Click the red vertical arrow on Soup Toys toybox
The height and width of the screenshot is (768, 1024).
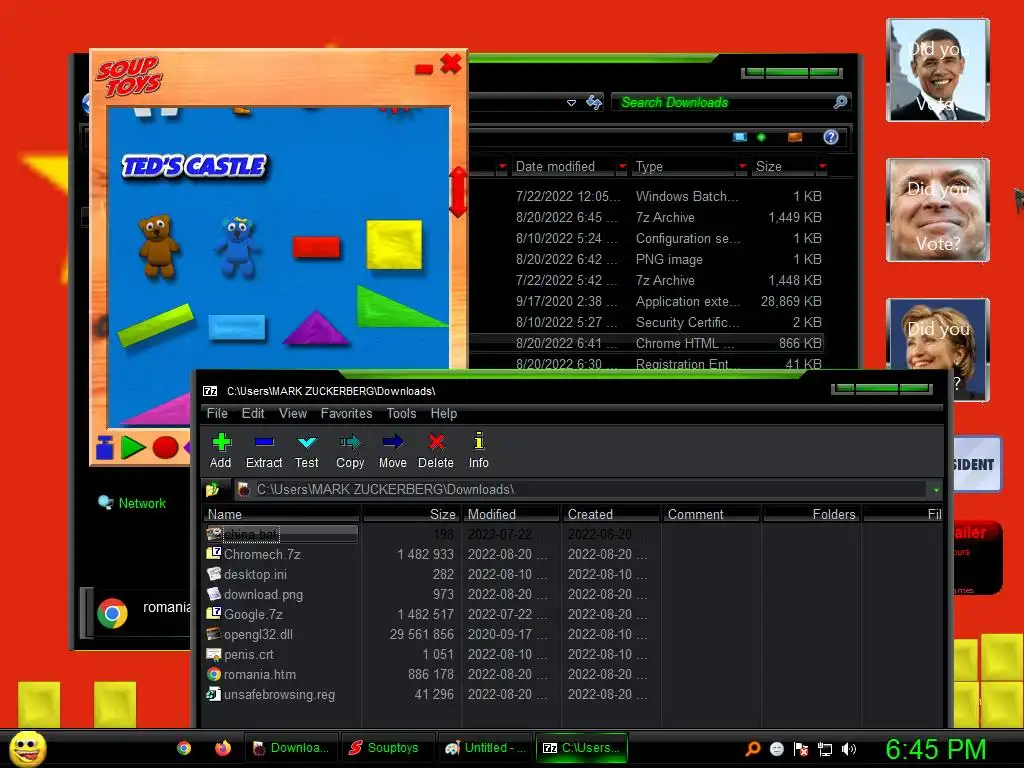(x=458, y=191)
